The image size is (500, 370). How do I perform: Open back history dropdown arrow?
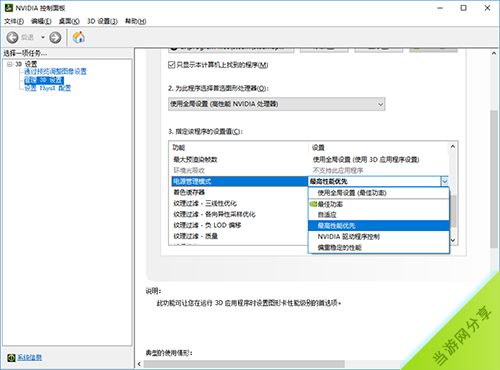pyautogui.click(x=43, y=37)
